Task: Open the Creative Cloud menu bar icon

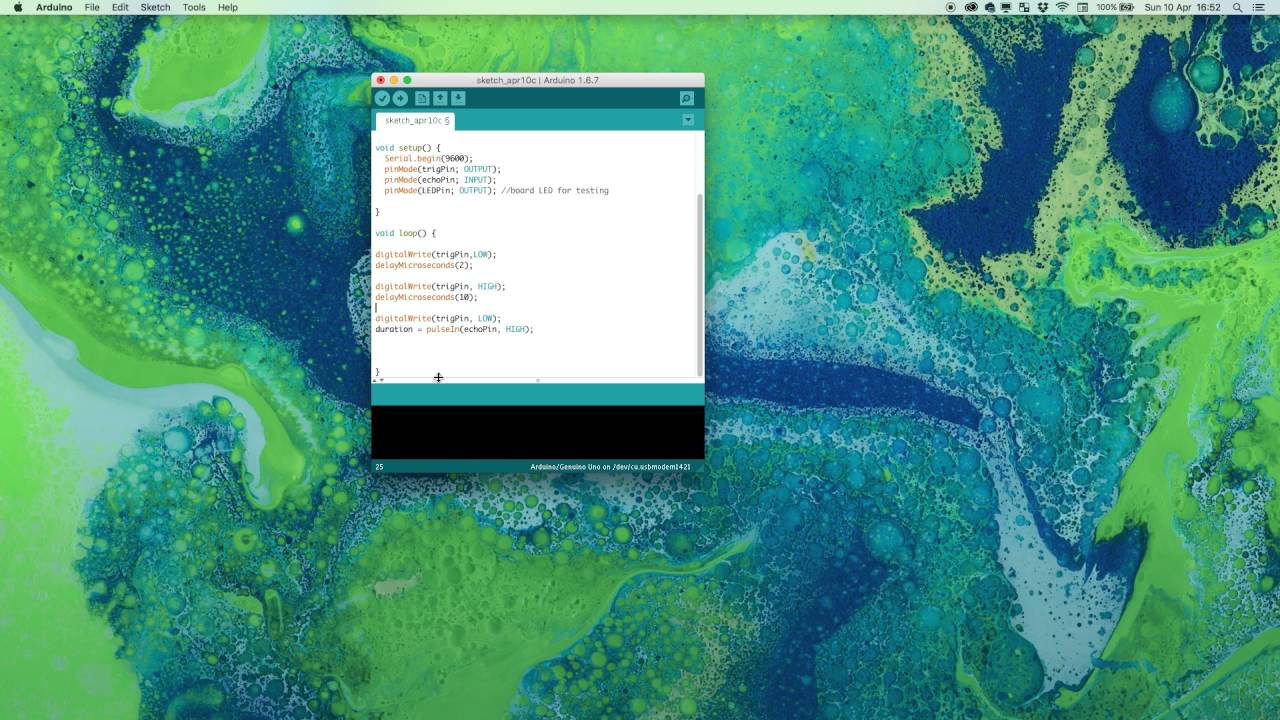Action: 970,7
